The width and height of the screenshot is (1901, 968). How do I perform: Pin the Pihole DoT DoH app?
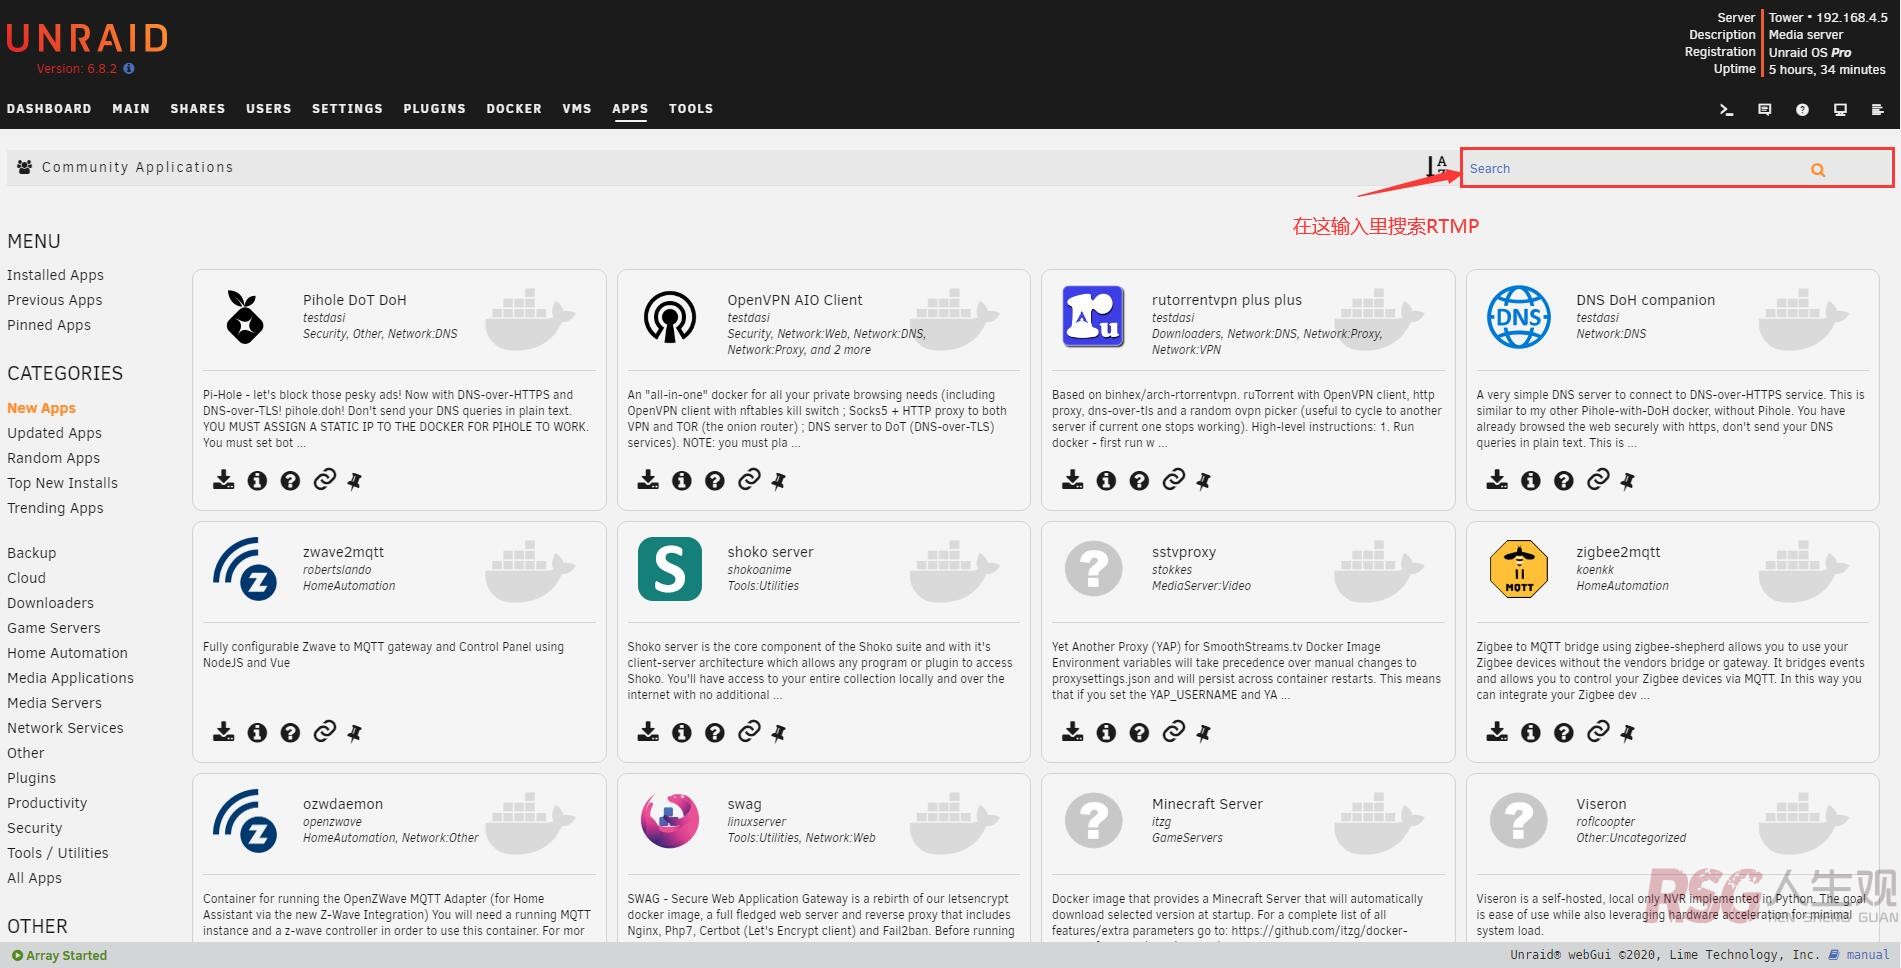[x=354, y=481]
